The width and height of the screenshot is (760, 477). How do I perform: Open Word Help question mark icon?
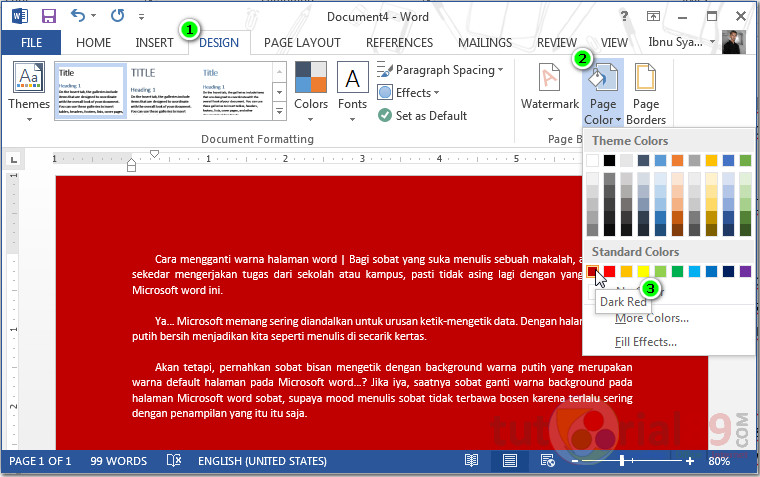pyautogui.click(x=624, y=16)
